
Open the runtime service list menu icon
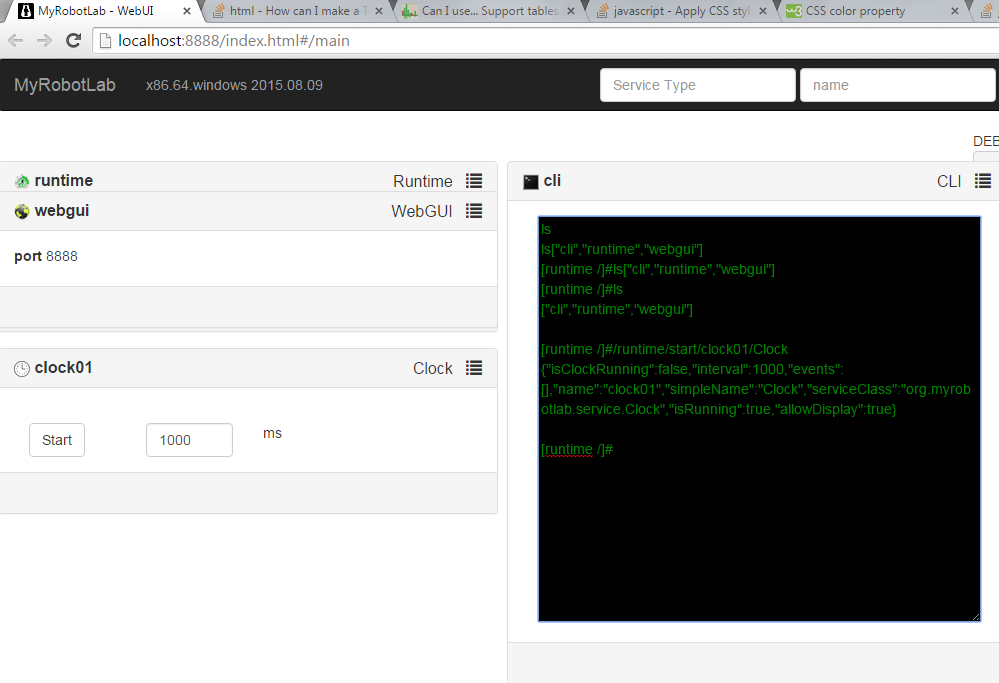click(473, 181)
